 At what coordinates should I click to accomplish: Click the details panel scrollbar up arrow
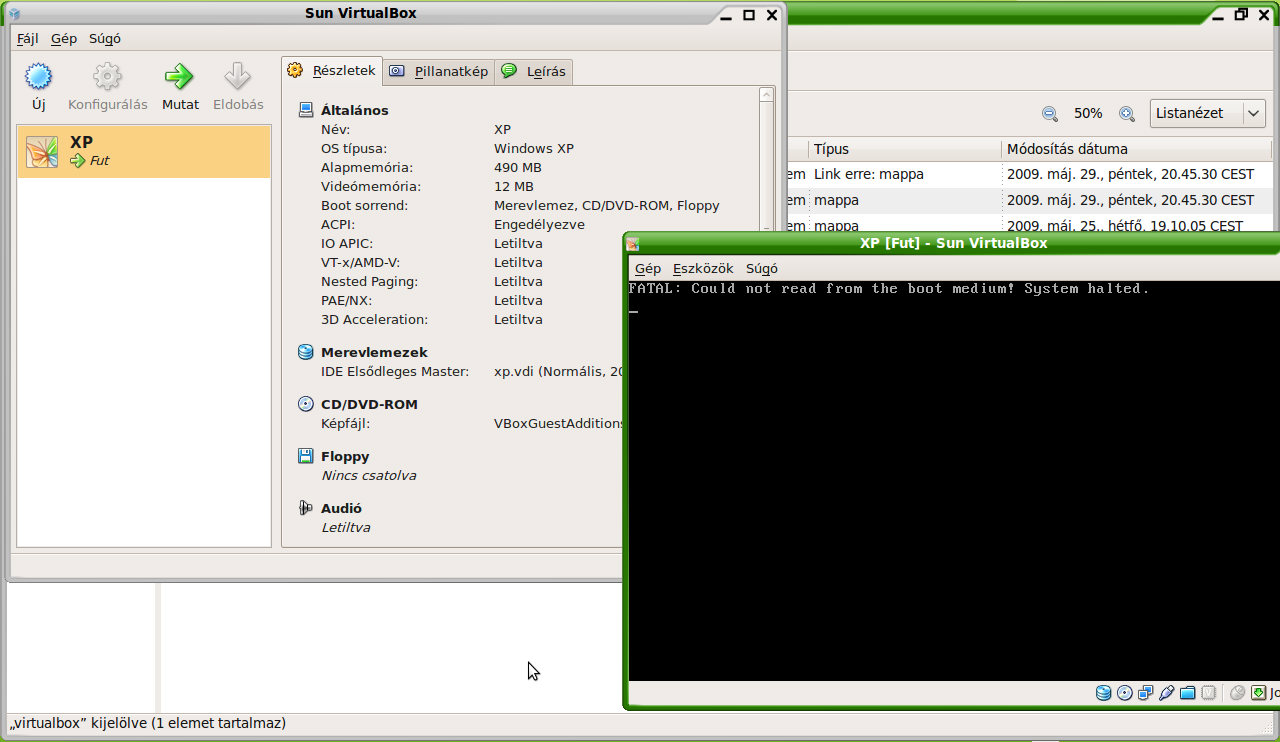pos(767,95)
